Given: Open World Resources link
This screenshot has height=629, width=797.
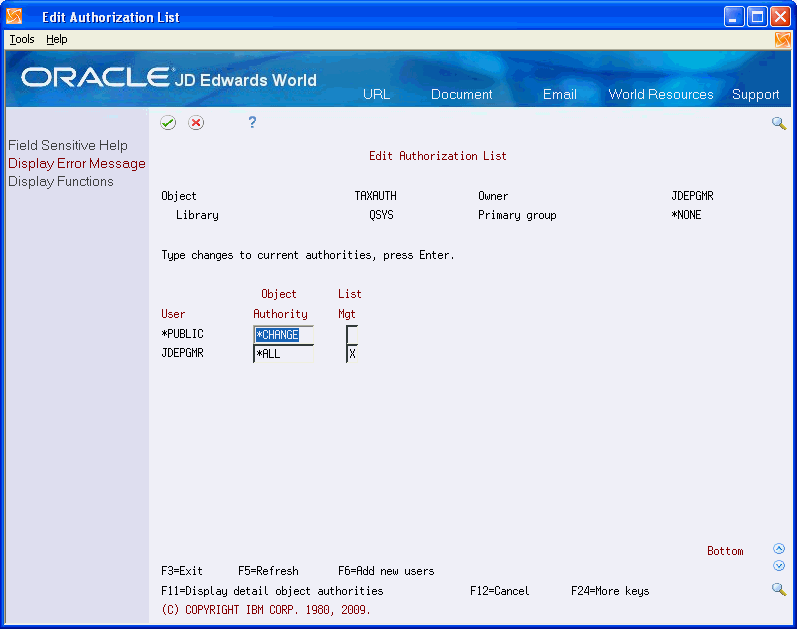Looking at the screenshot, I should pyautogui.click(x=661, y=94).
